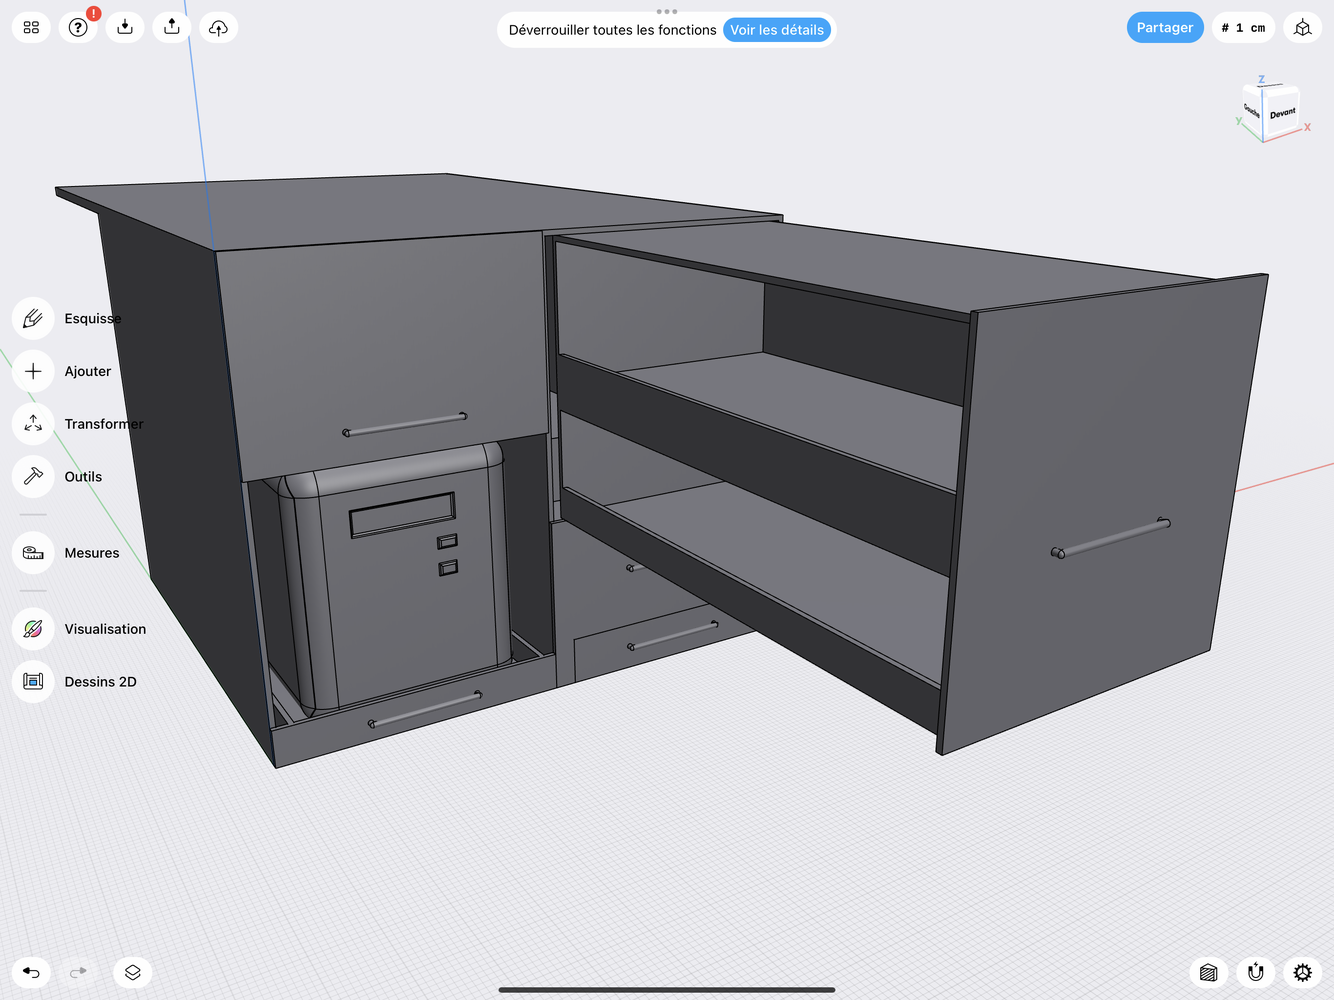1334x1000 pixels.
Task: Toggle the grid display icon
Action: [1209, 972]
